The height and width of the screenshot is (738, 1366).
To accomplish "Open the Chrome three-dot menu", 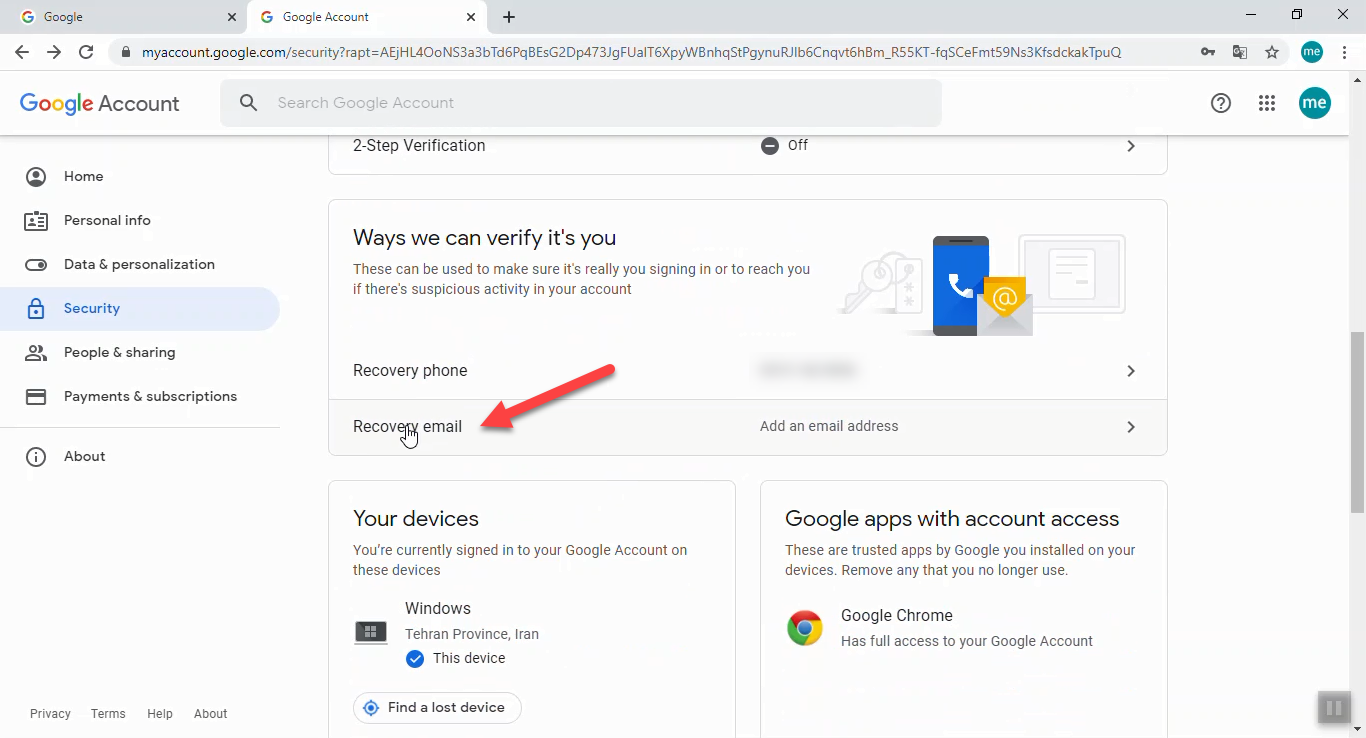I will tap(1345, 51).
